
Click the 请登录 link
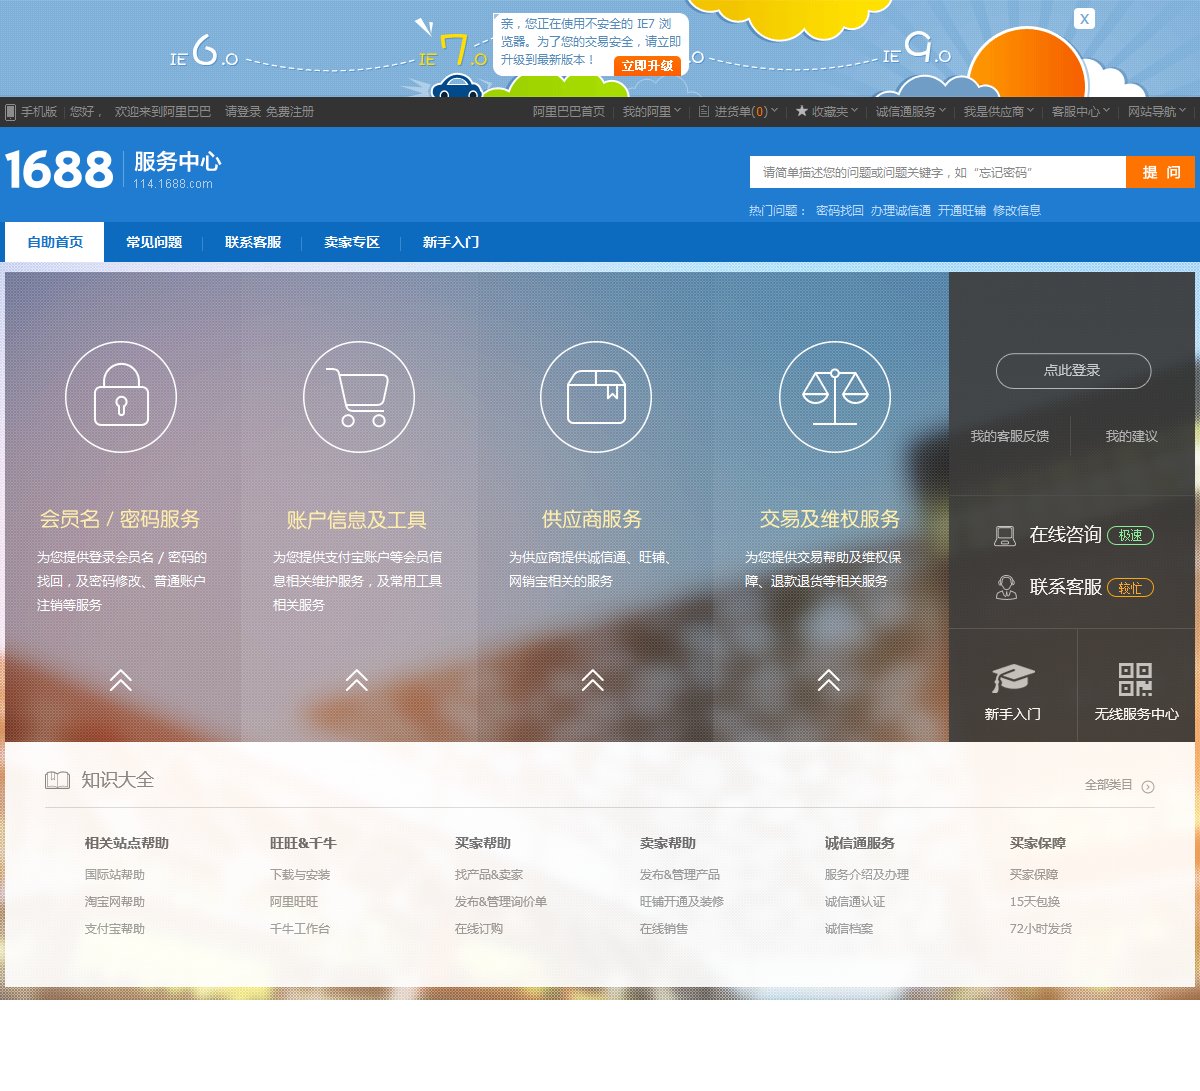(x=243, y=112)
